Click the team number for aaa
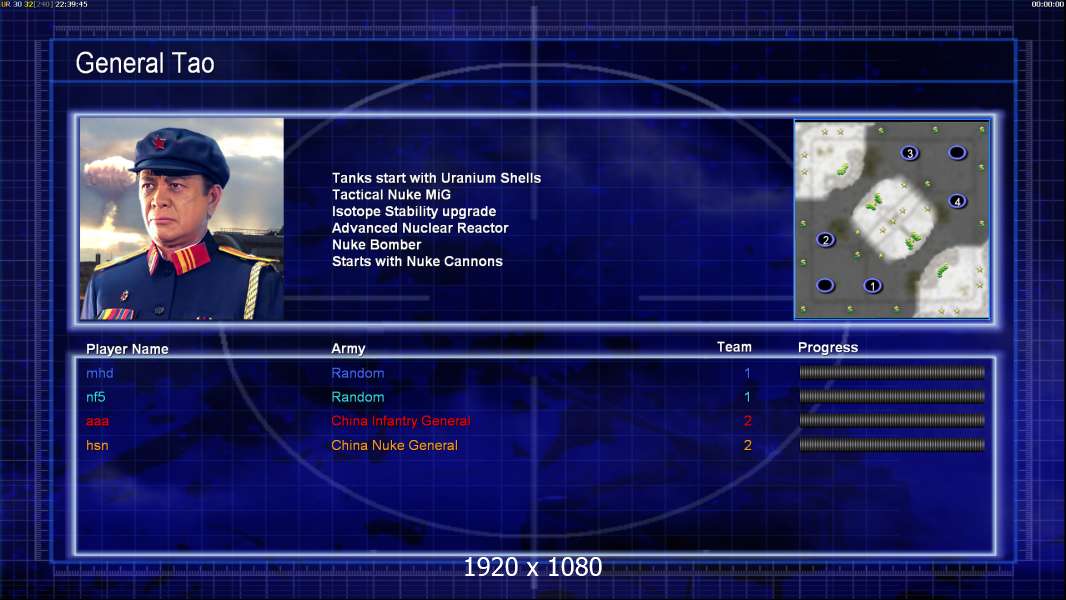This screenshot has width=1066, height=600. tap(747, 421)
